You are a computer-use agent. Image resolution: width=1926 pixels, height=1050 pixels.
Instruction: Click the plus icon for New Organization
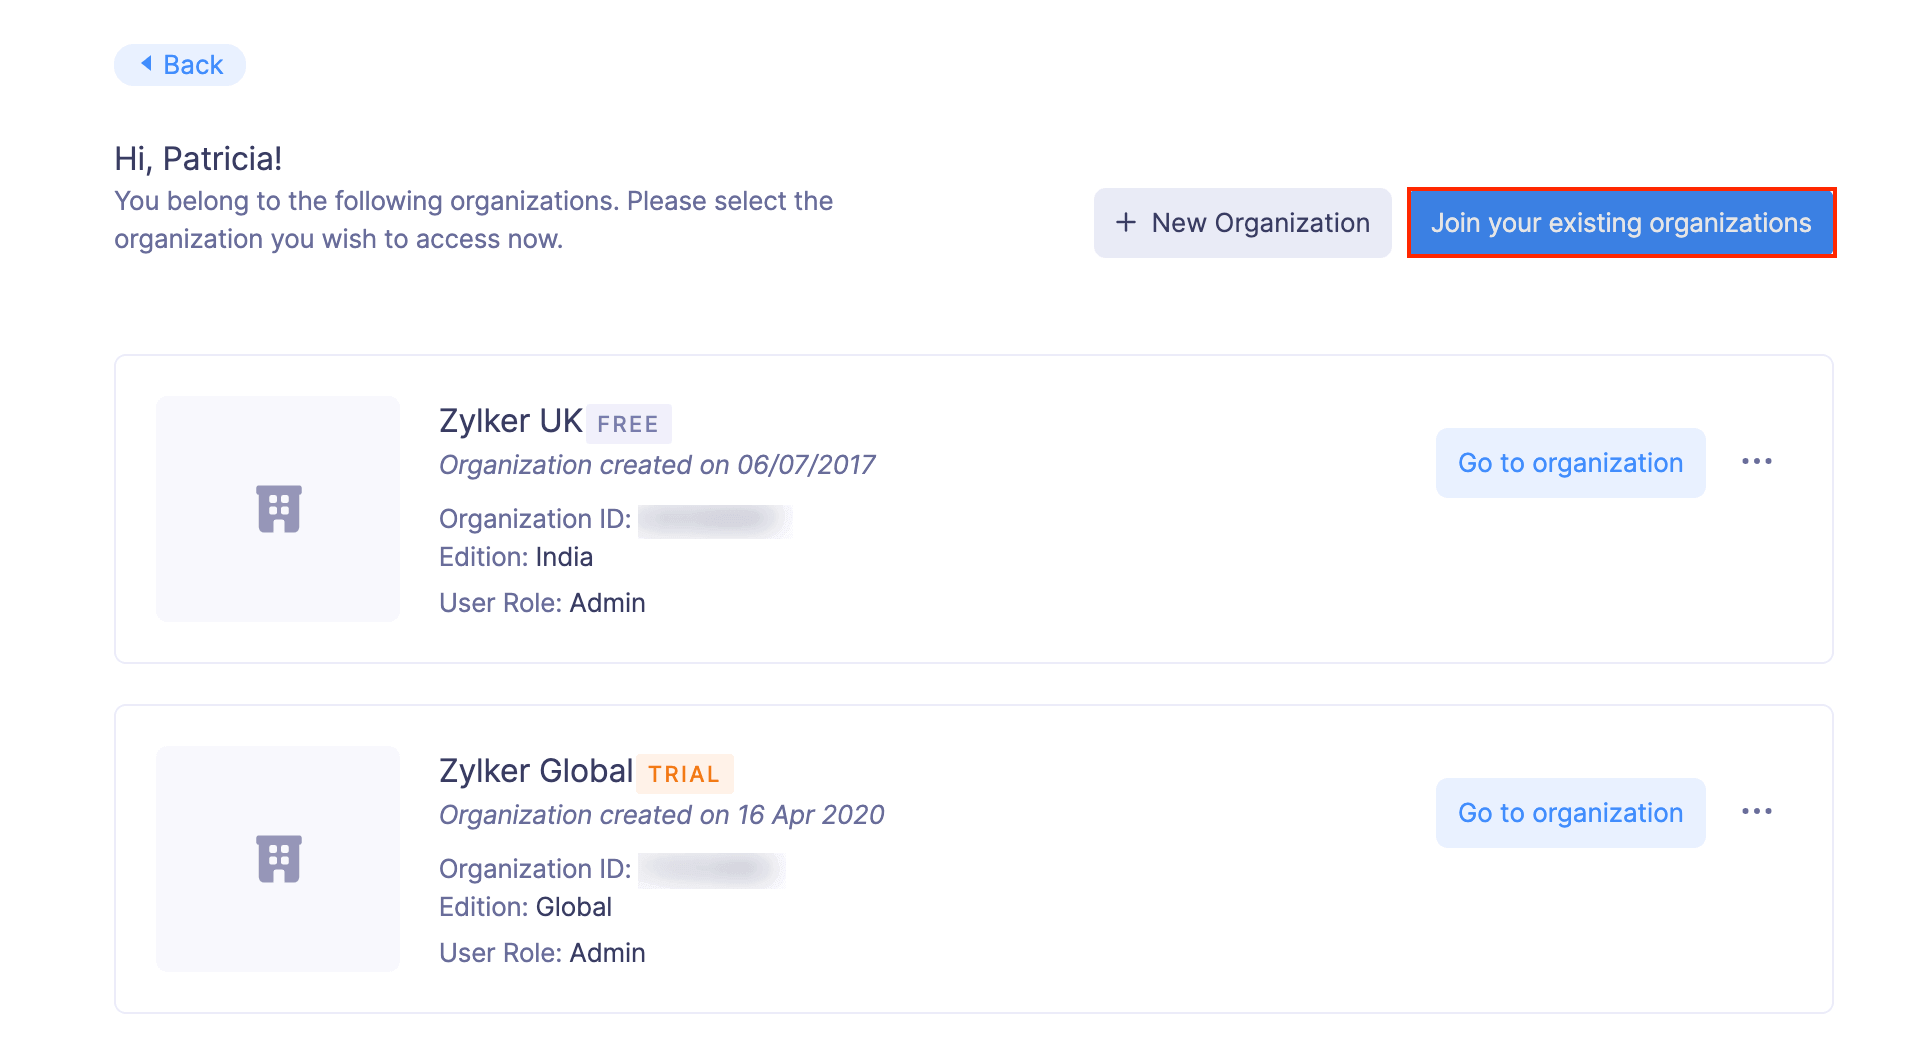[x=1126, y=222]
